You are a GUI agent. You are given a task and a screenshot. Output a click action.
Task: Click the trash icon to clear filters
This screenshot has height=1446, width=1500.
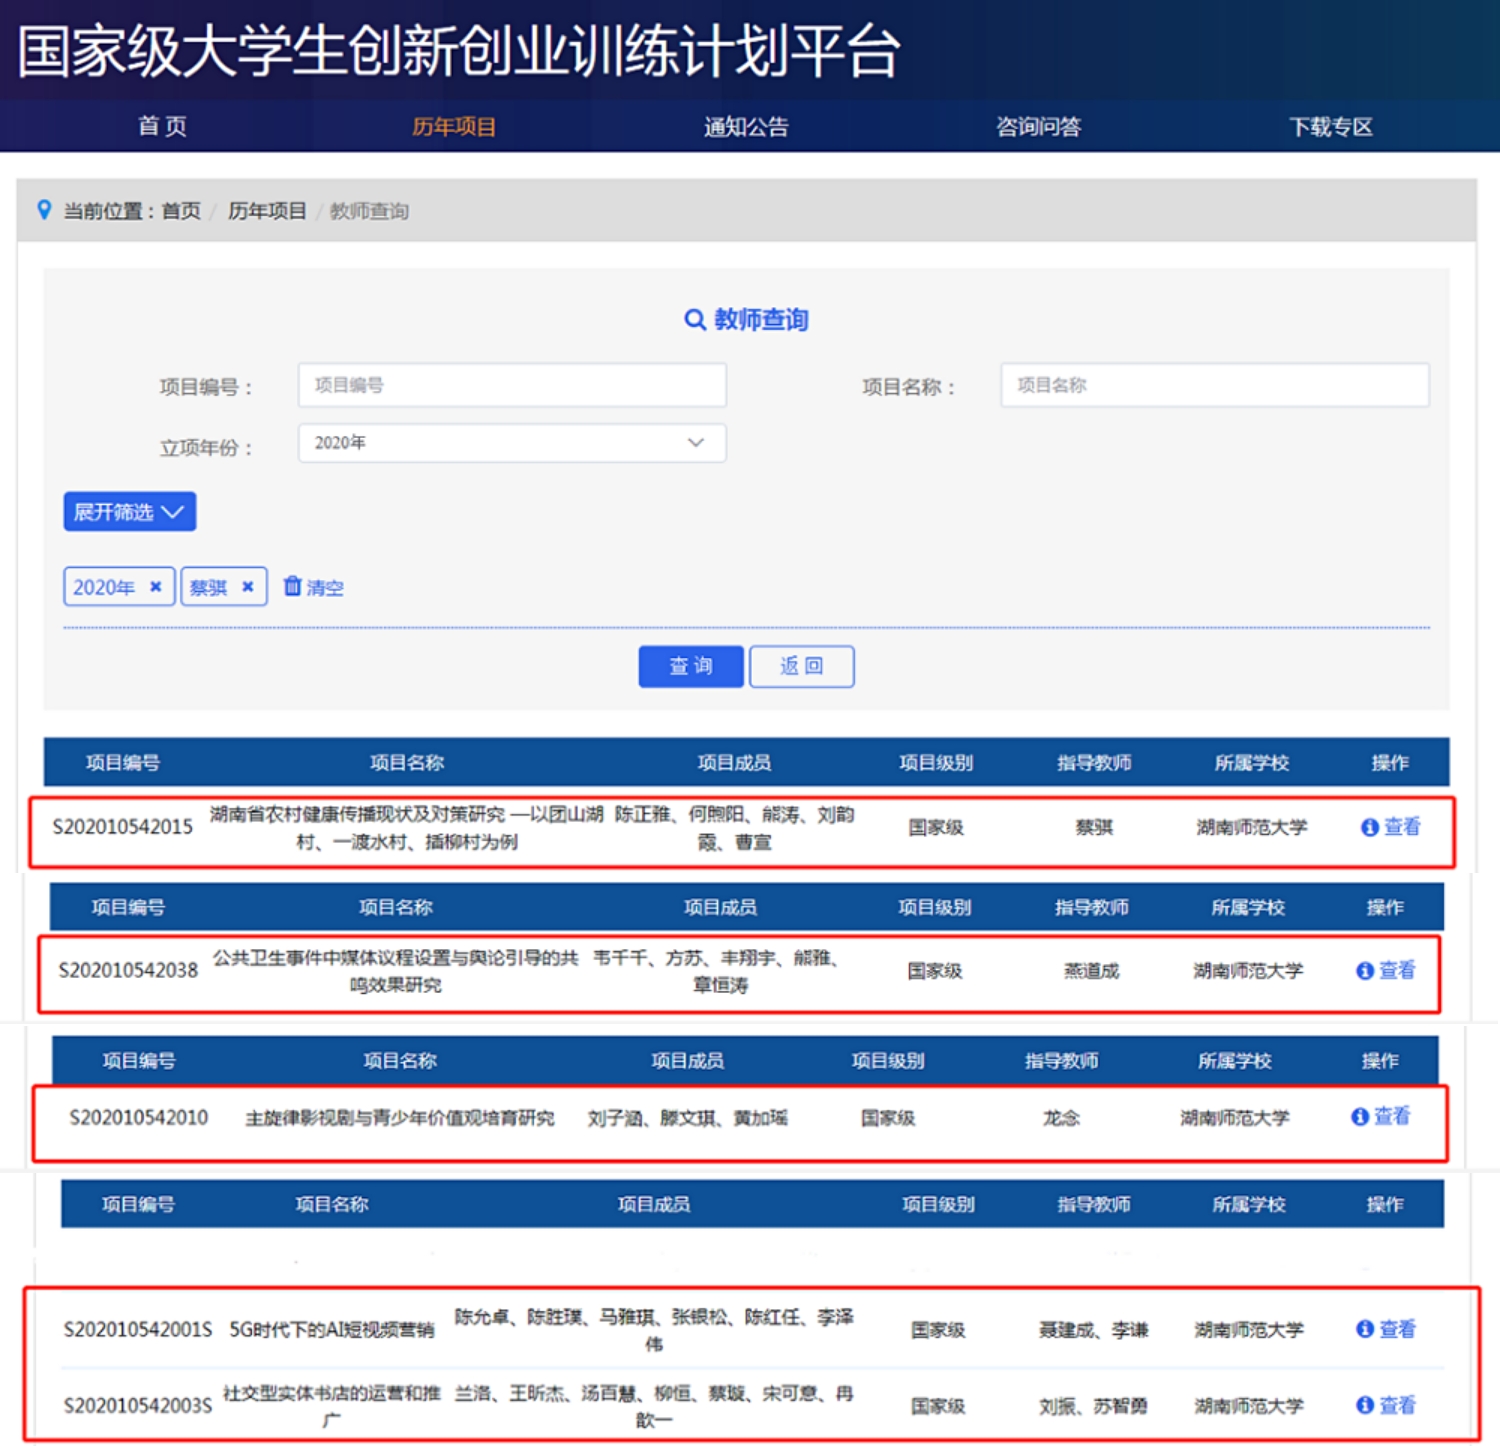292,586
